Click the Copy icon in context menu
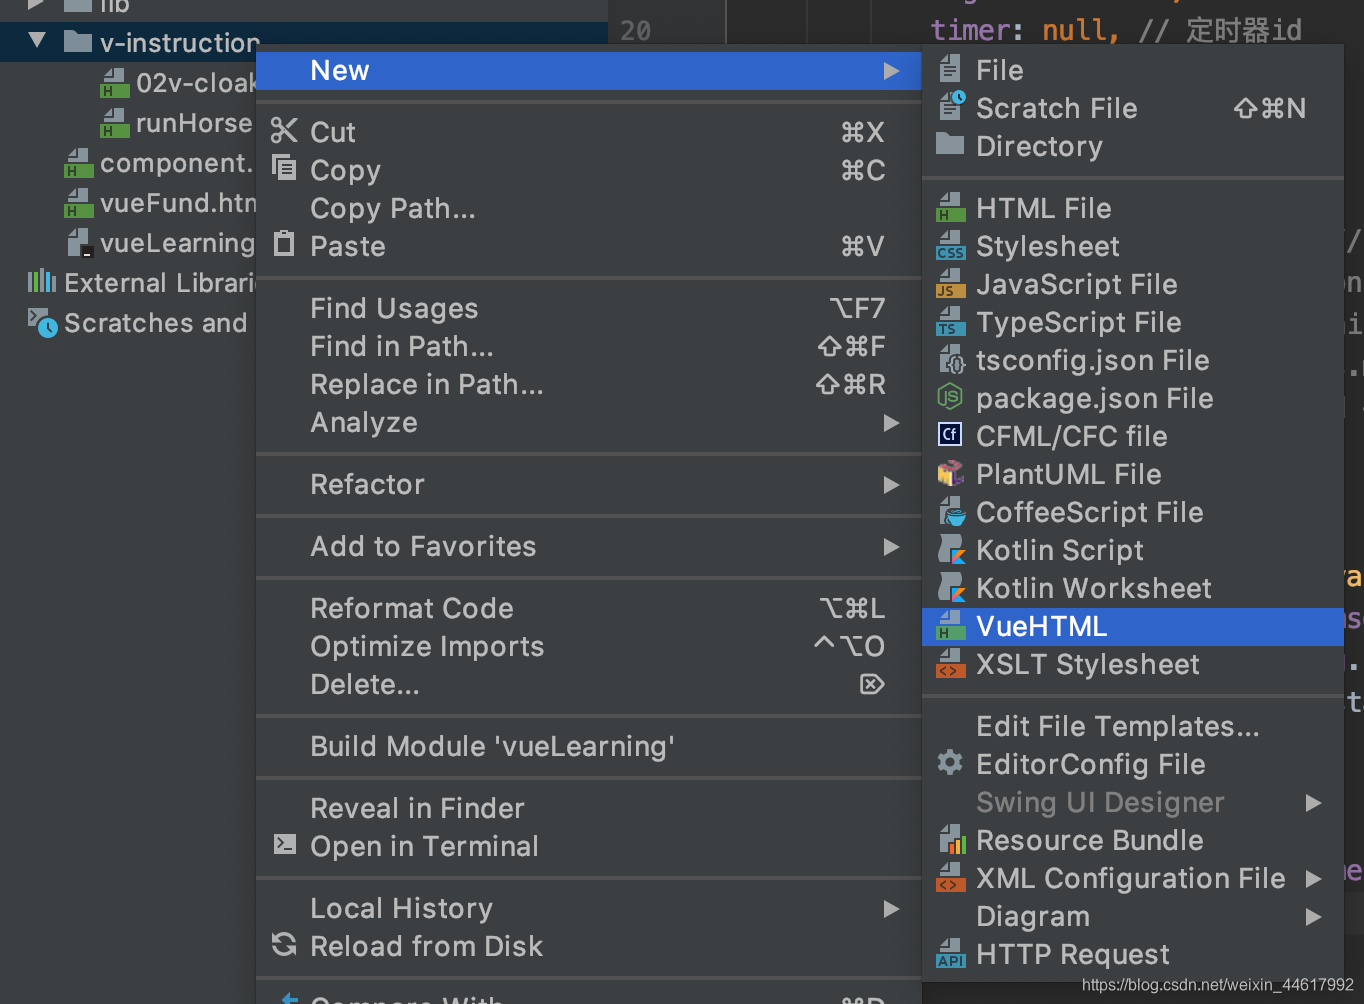 pyautogui.click(x=285, y=168)
